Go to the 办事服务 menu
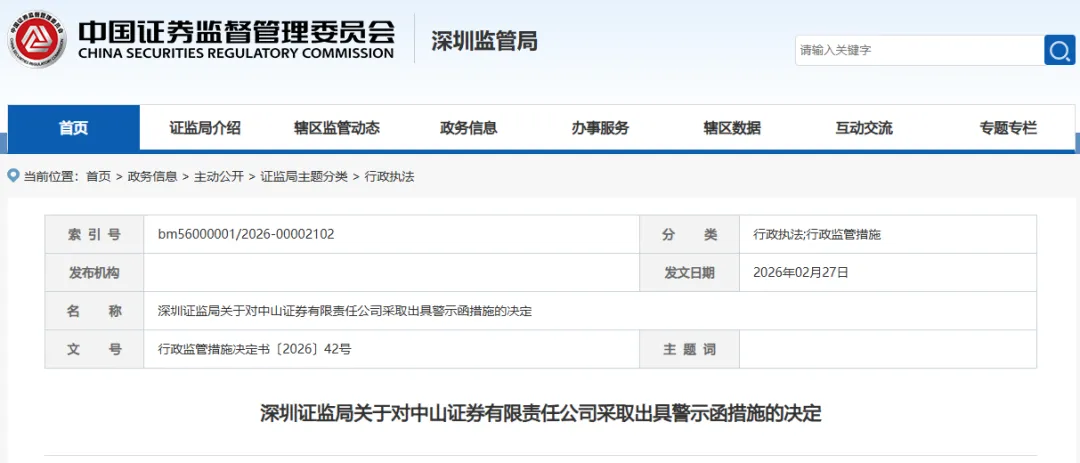 coord(600,127)
